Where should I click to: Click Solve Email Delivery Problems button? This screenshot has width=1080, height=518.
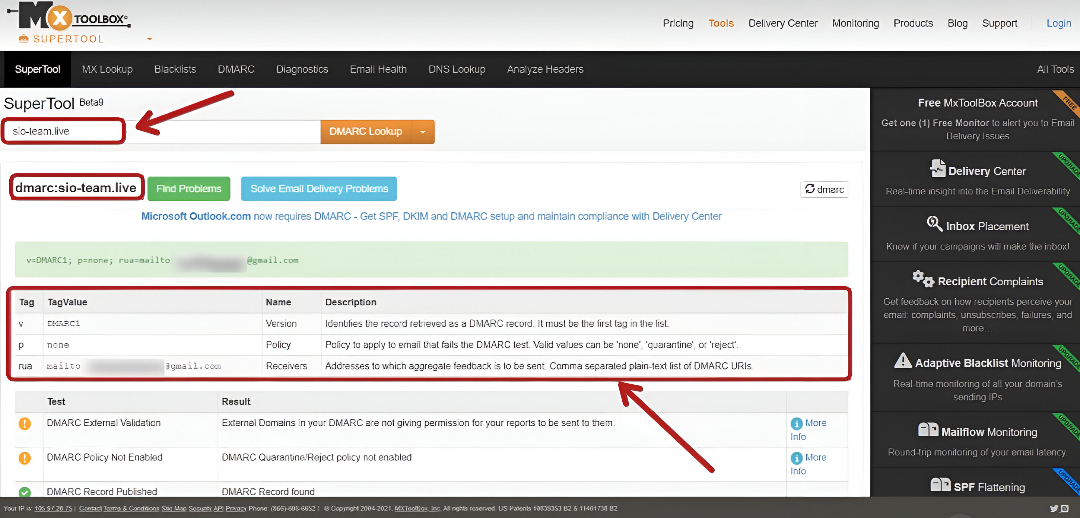[x=319, y=188]
